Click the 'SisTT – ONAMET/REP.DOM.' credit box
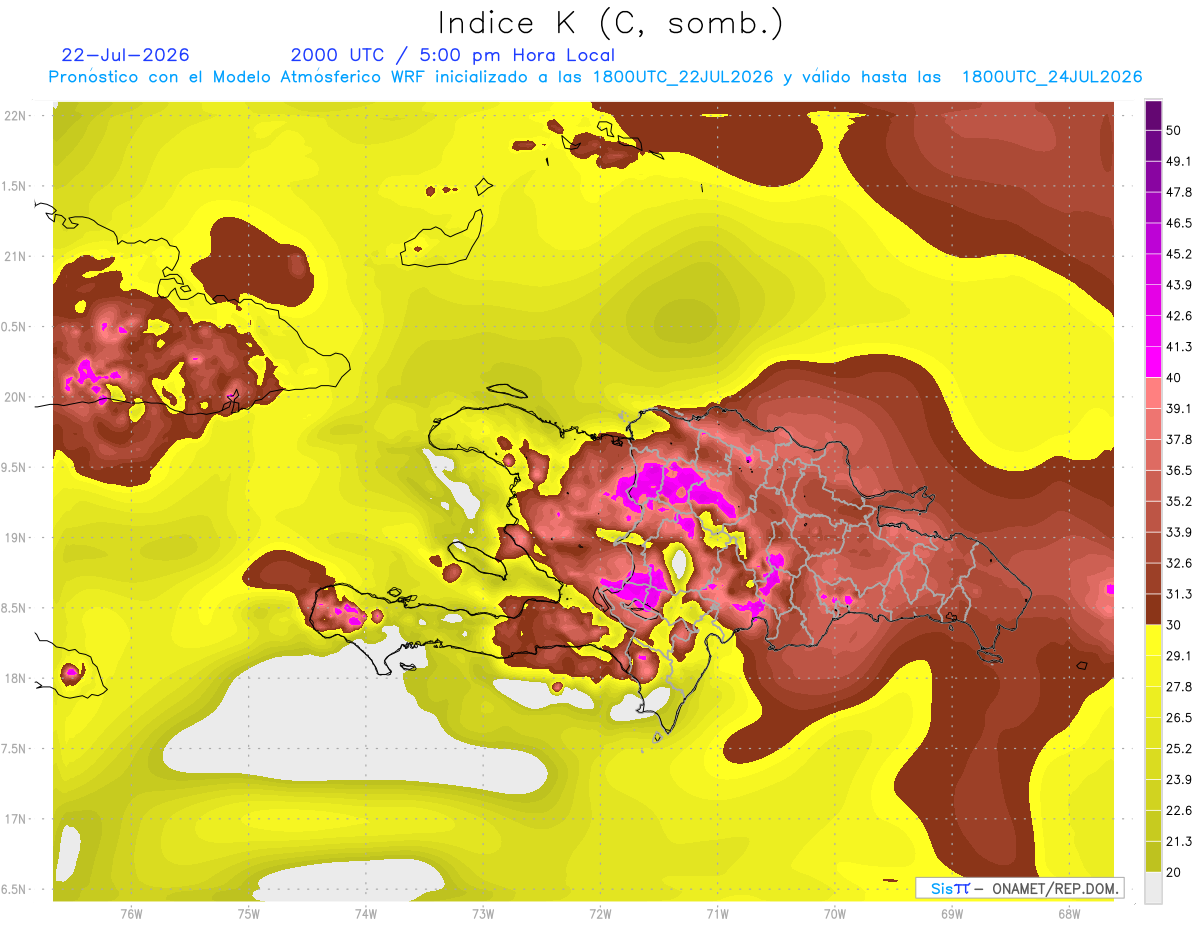The width and height of the screenshot is (1200, 927). 1019,888
